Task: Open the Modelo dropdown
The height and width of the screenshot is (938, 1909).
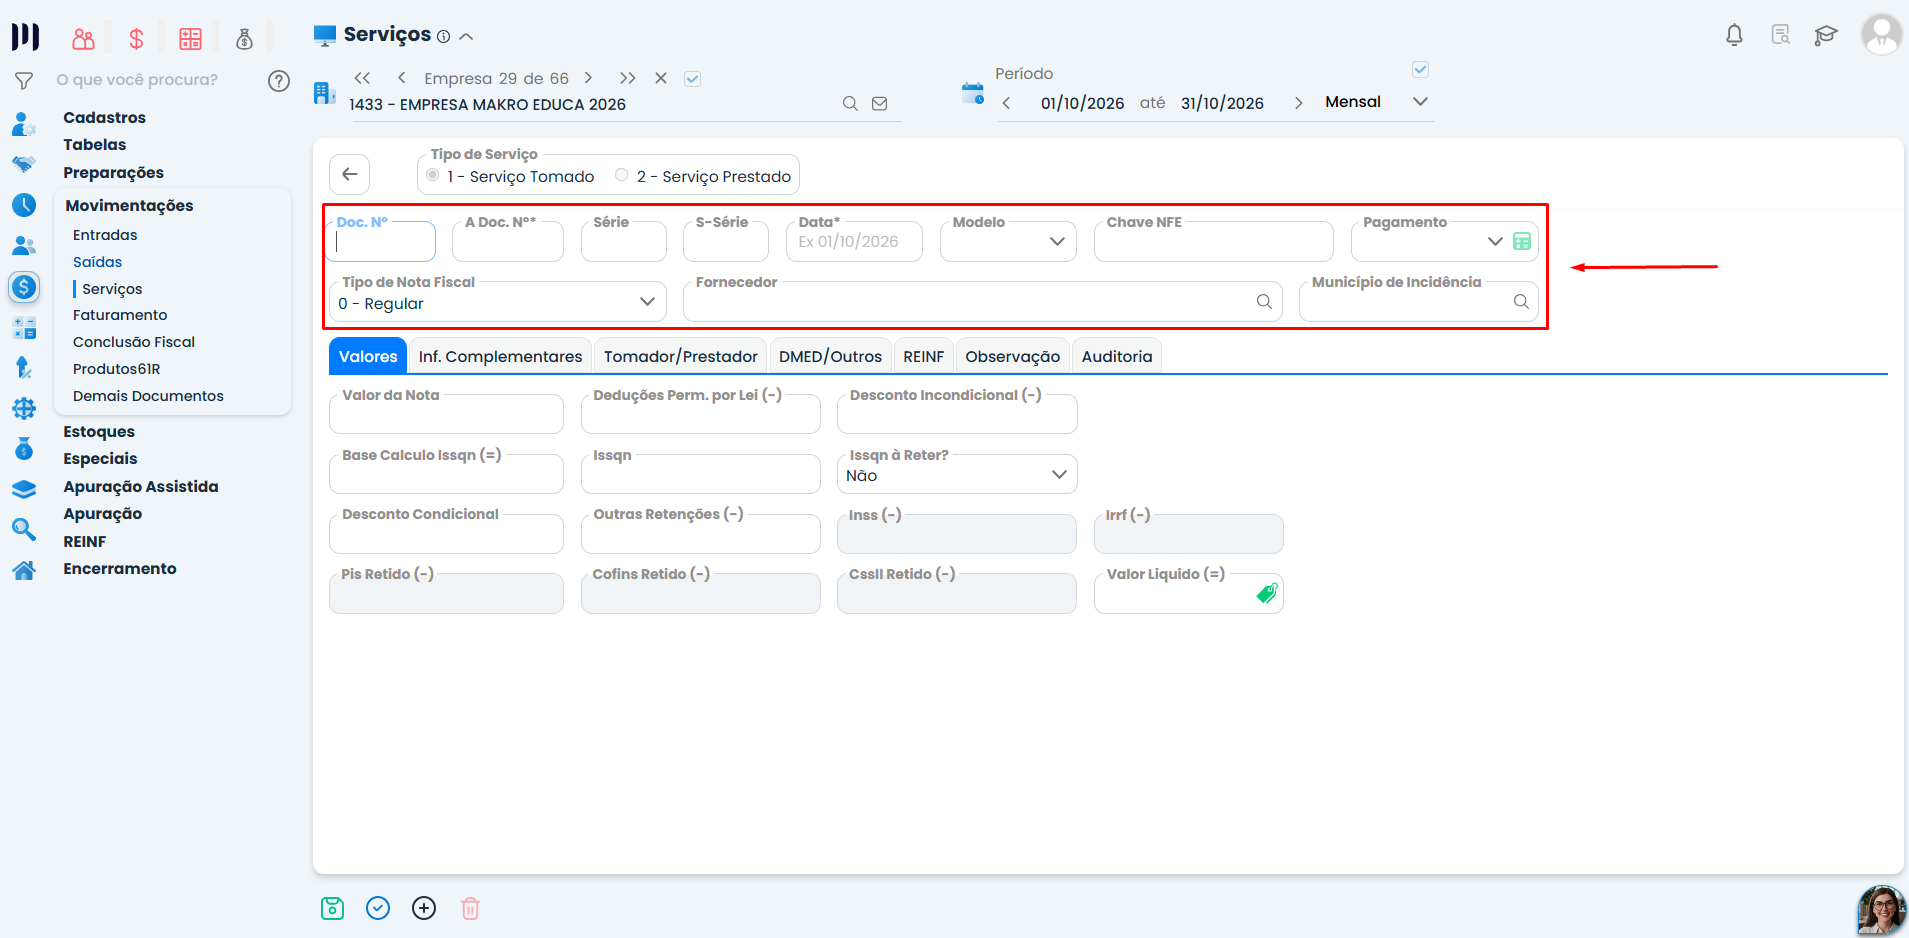Action: click(1008, 242)
